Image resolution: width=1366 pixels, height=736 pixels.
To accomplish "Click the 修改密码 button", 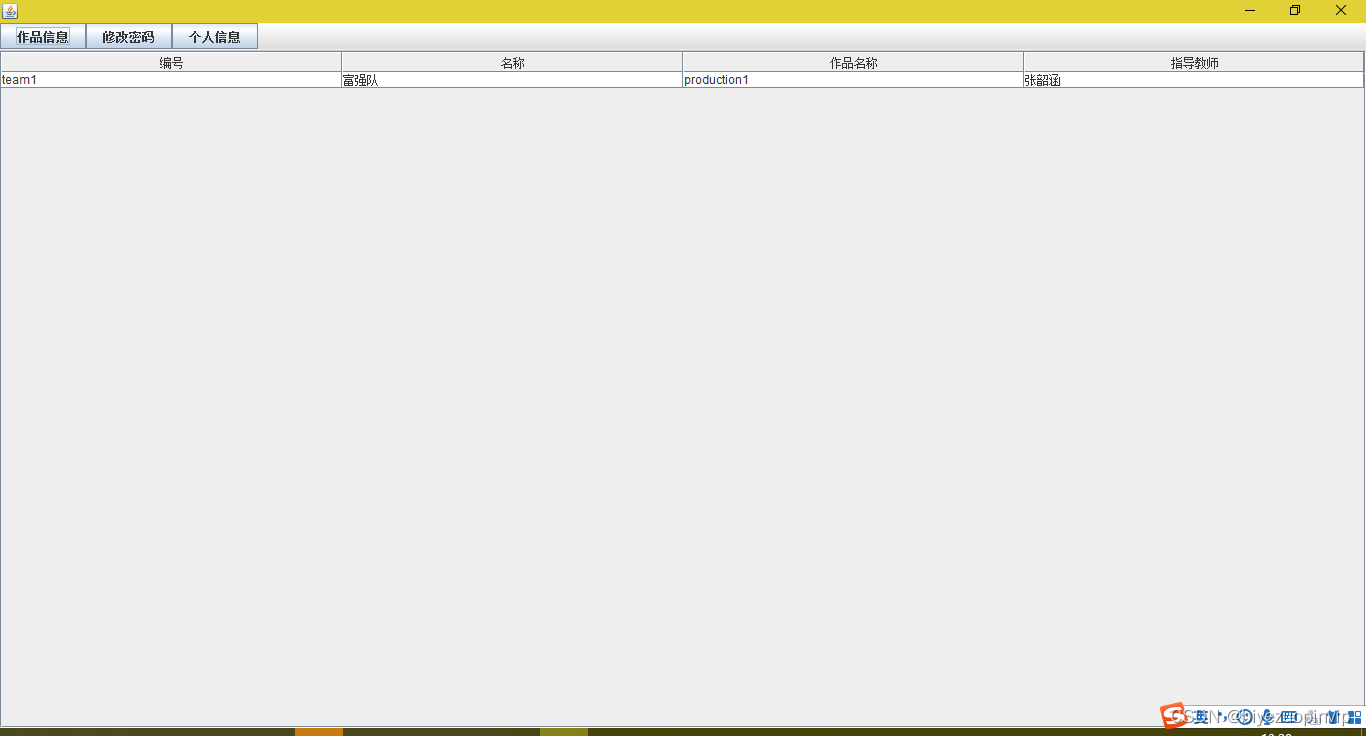I will click(129, 37).
